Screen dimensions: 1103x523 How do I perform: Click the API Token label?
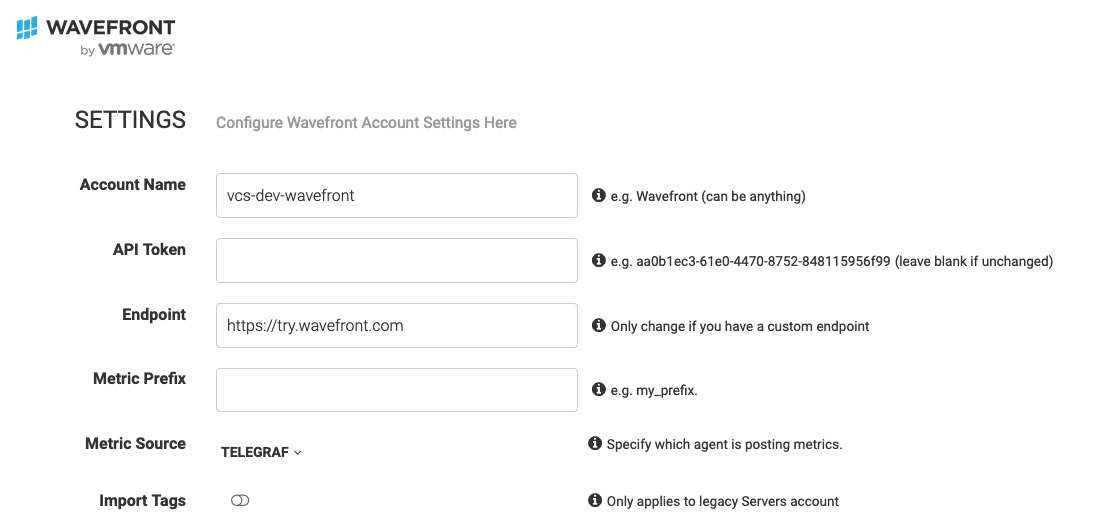pyautogui.click(x=149, y=250)
